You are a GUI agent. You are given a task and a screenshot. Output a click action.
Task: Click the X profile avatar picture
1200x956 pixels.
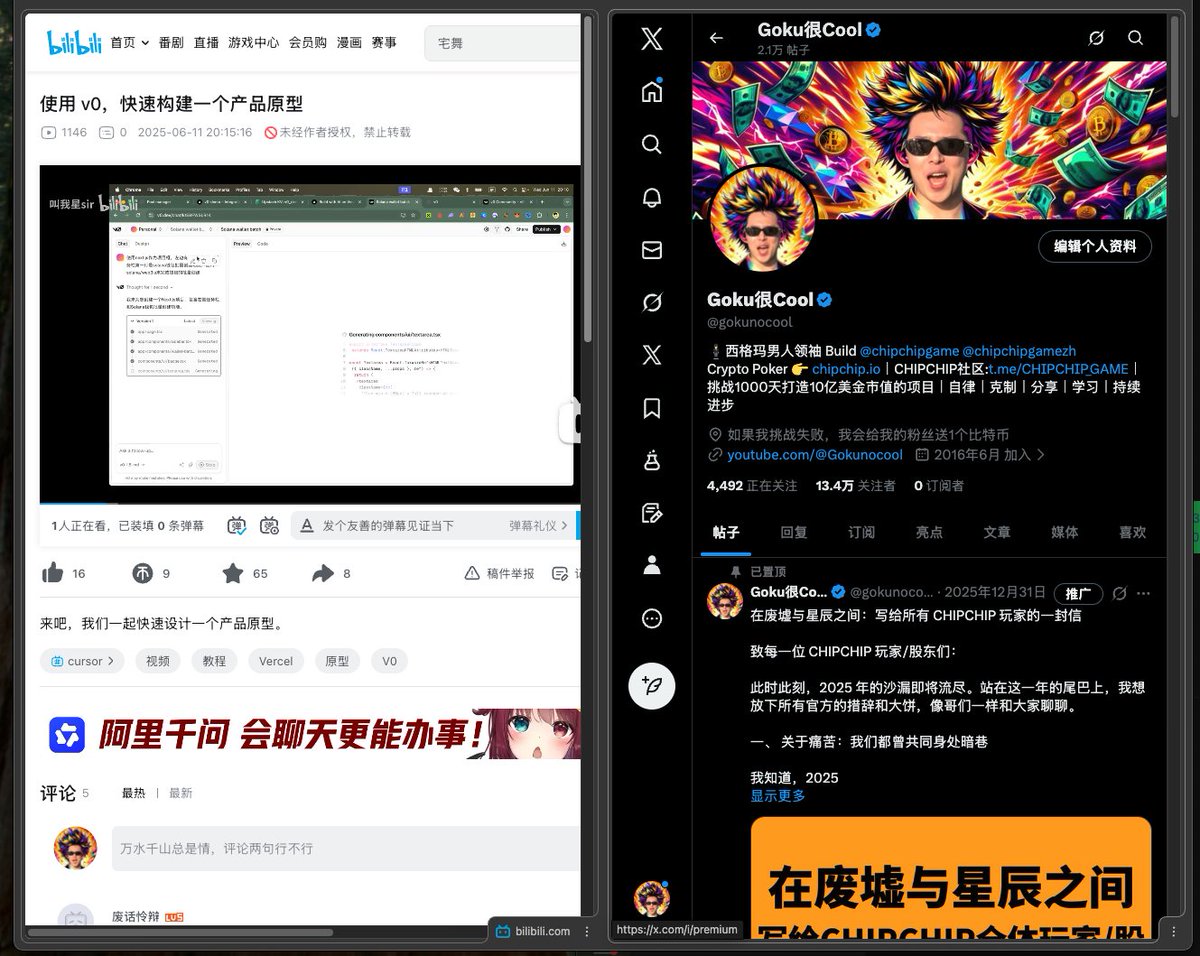(x=763, y=220)
